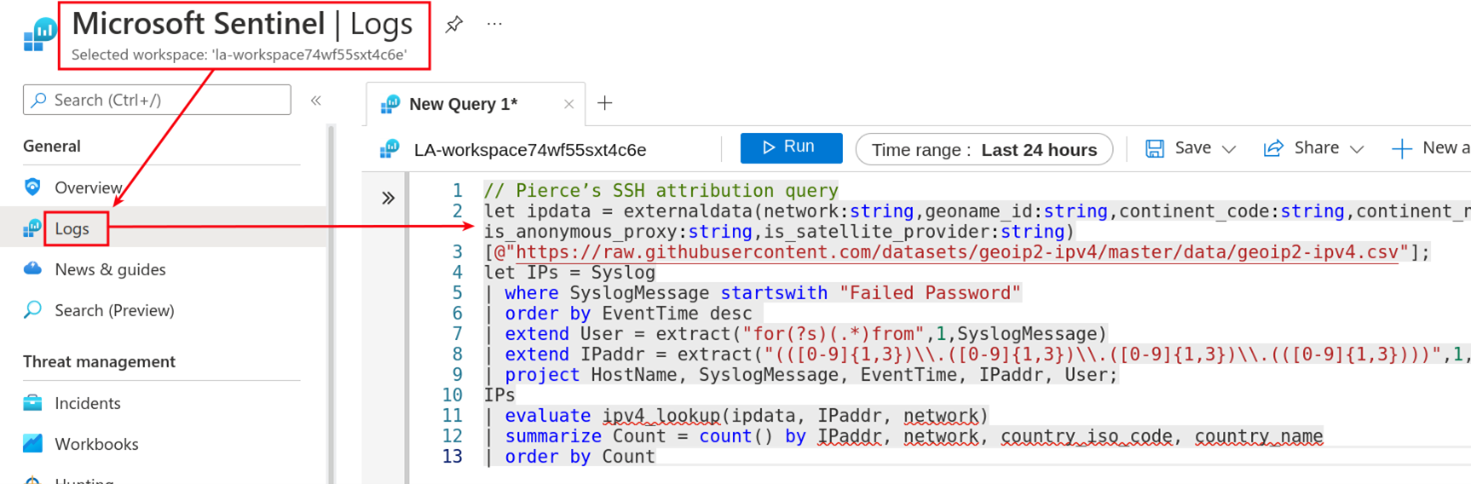Click the Microsoft Sentinel logo icon
The width and height of the screenshot is (1471, 484).
pyautogui.click(x=40, y=34)
